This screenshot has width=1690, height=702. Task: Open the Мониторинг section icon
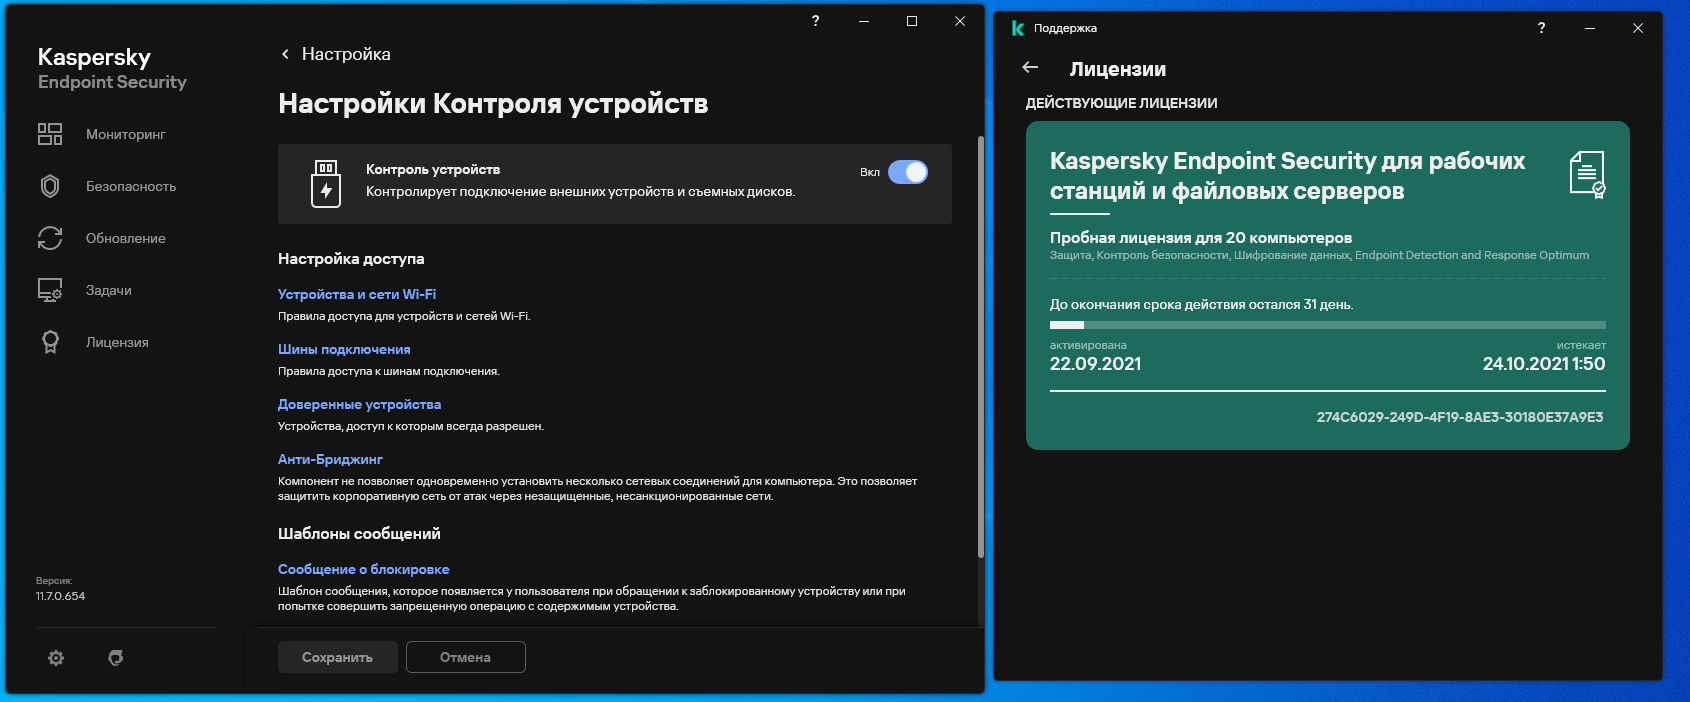50,134
